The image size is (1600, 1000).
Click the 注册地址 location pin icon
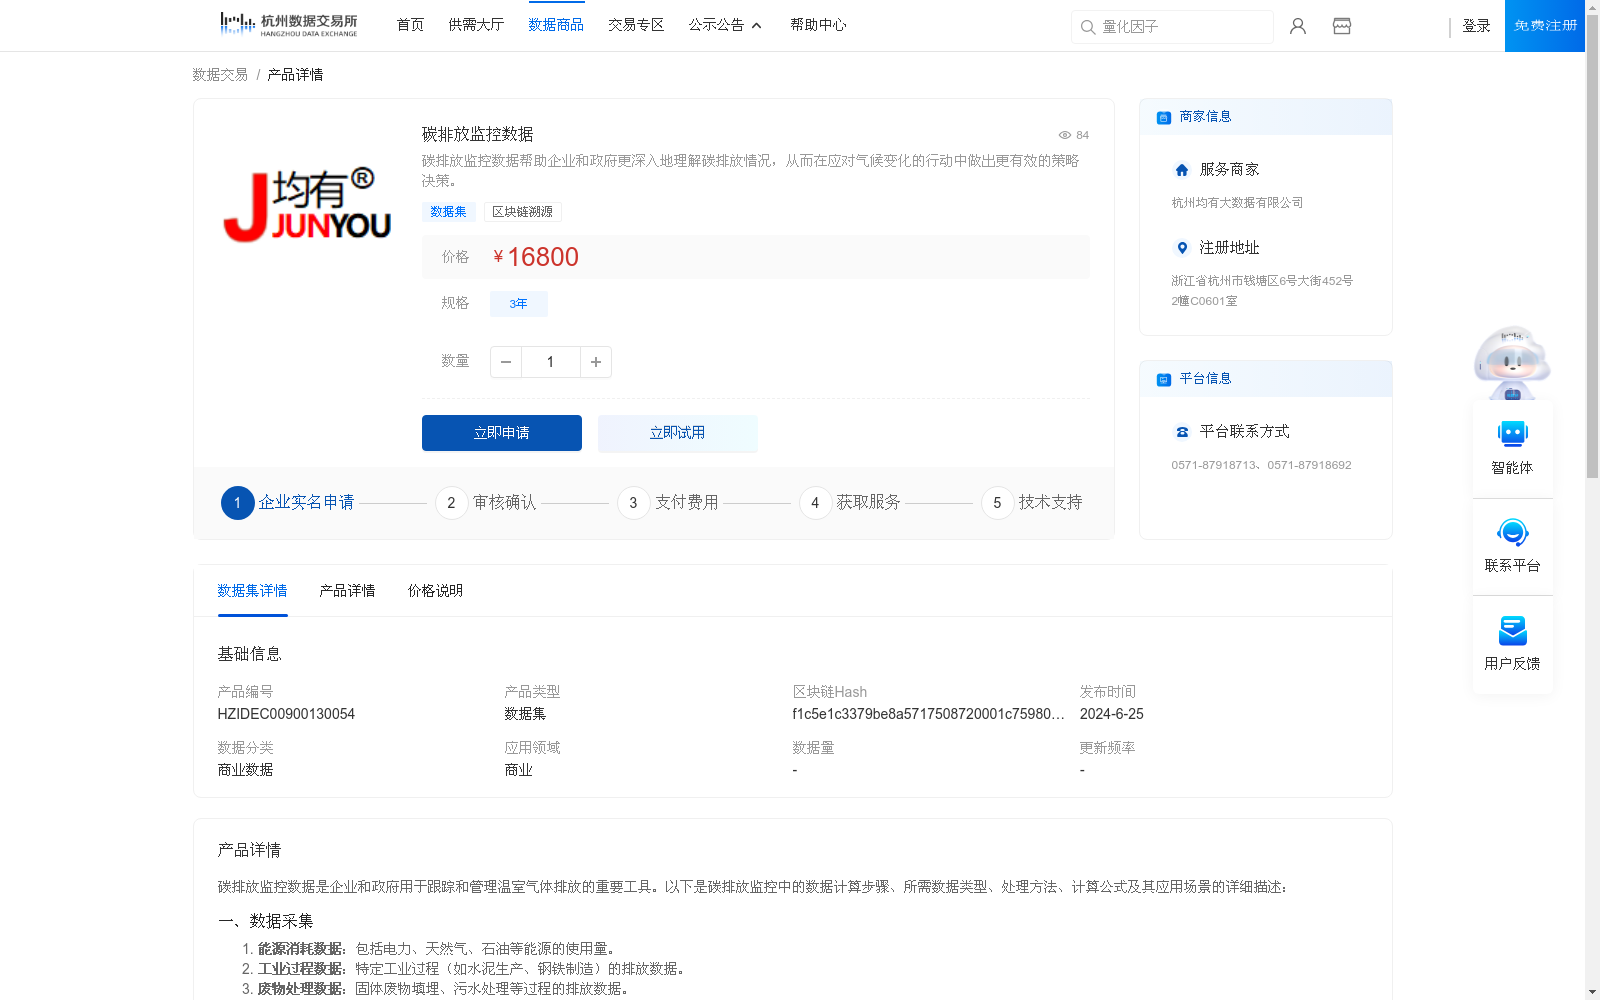1182,248
